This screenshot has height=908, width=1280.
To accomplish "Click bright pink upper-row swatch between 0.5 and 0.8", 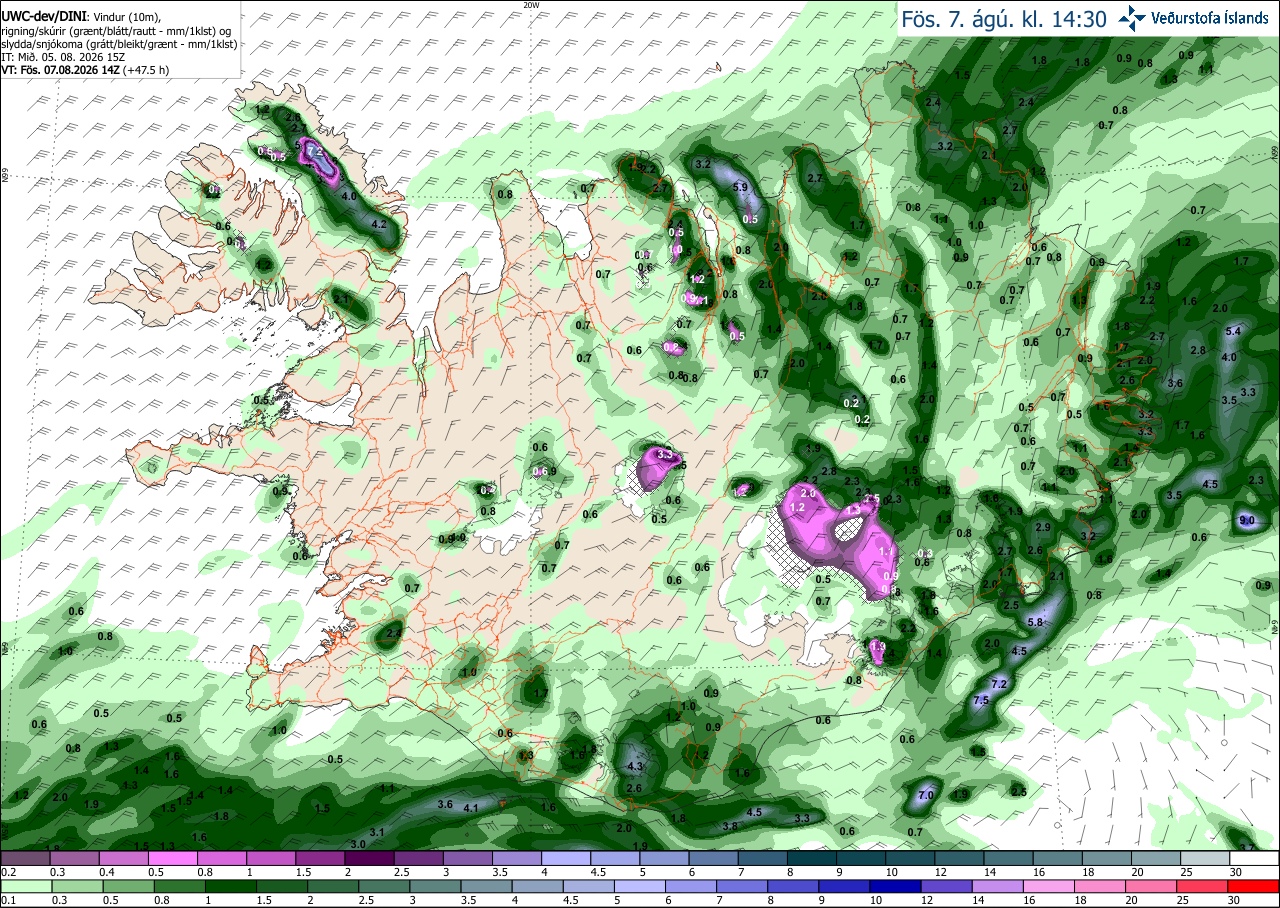I will [x=172, y=858].
